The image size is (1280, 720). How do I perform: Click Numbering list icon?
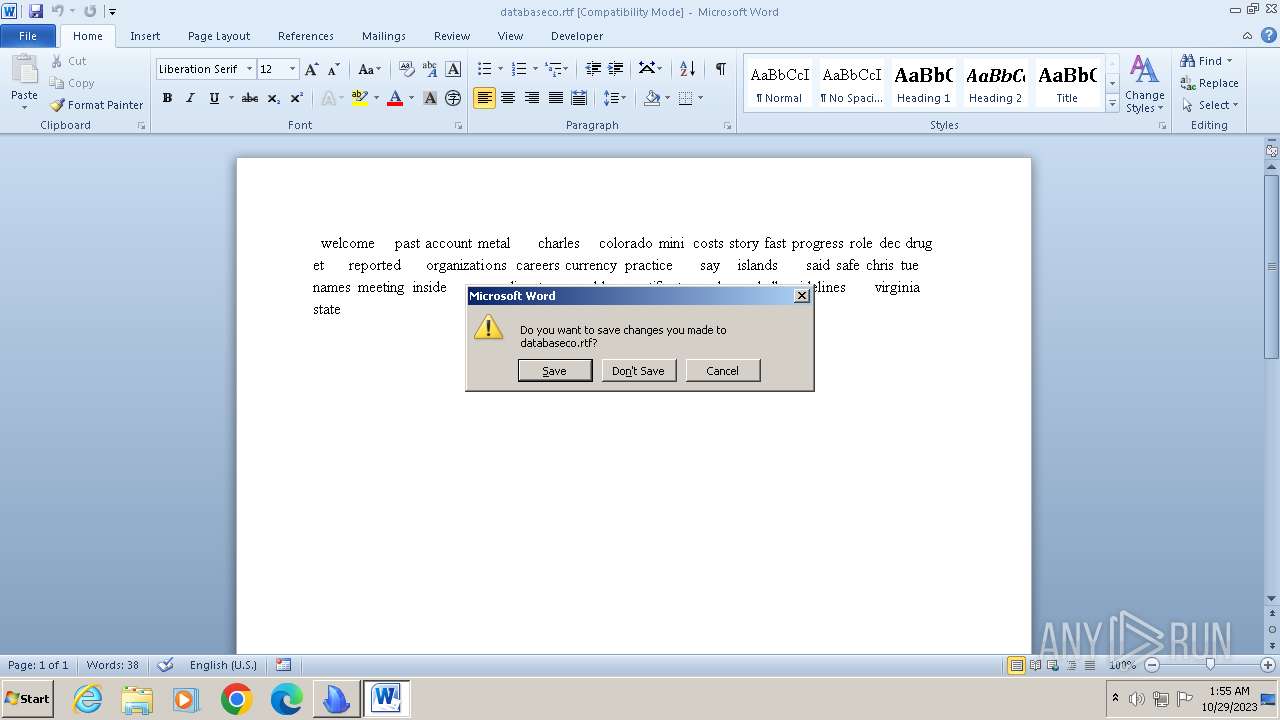click(518, 69)
